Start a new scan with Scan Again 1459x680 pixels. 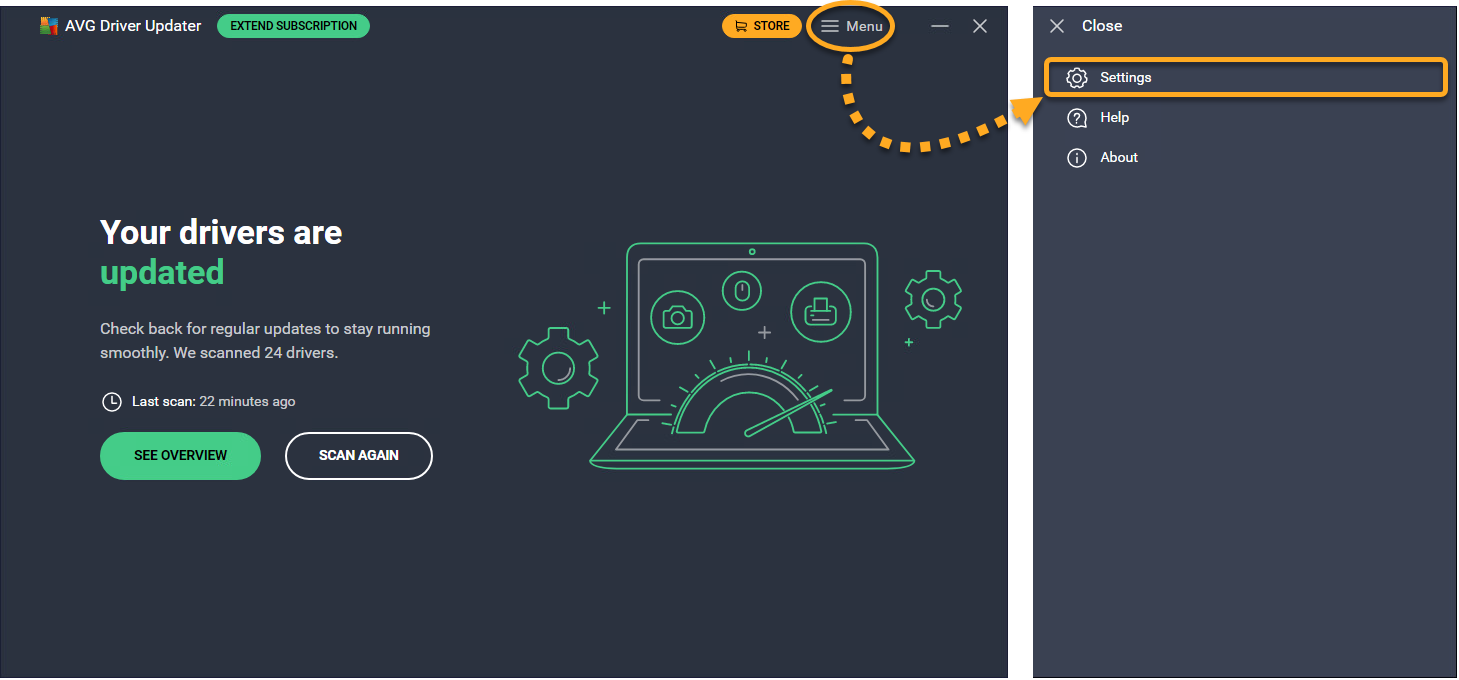pos(358,456)
